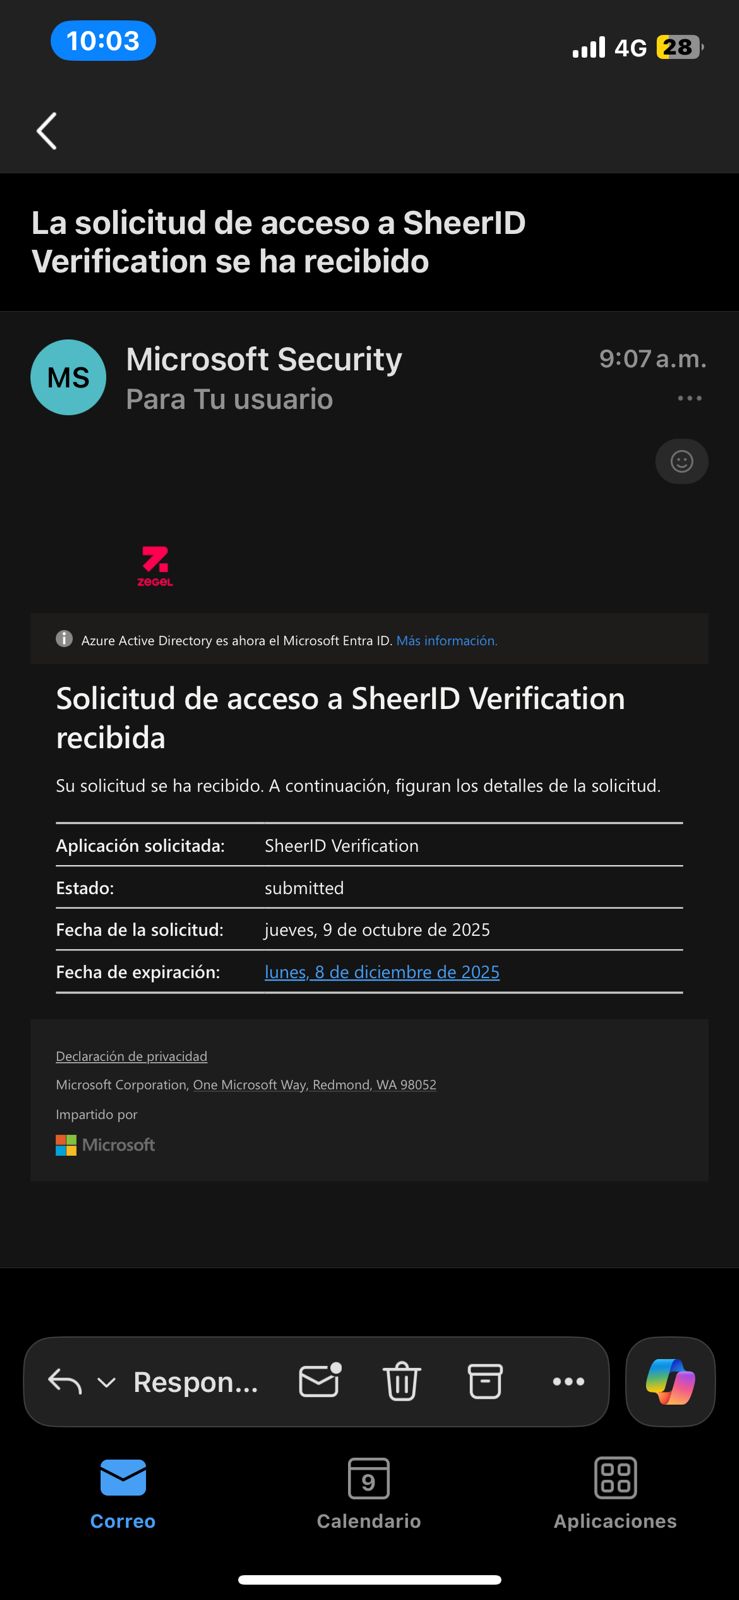Tap the MS sender avatar
Viewport: 739px width, 1600px height.
pyautogui.click(x=68, y=377)
